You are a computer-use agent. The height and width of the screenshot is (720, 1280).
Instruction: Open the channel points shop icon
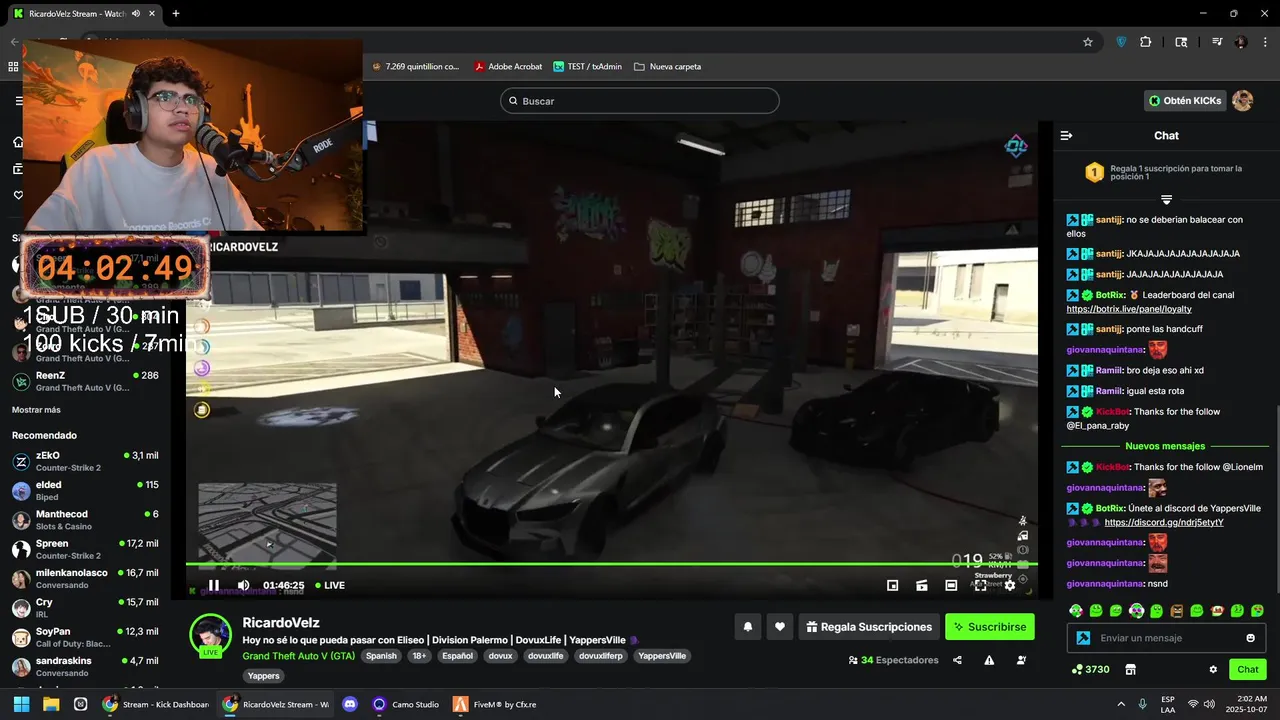pyautogui.click(x=1131, y=669)
